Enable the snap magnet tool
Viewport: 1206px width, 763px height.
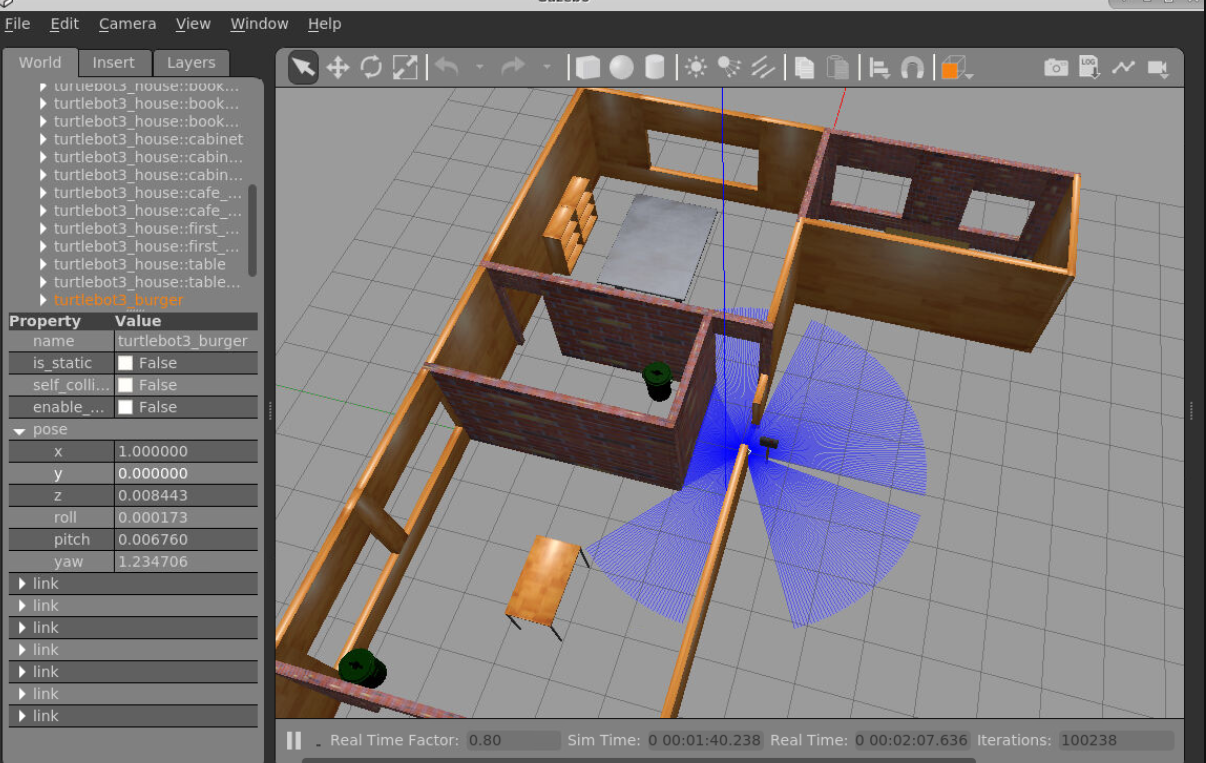tap(912, 67)
